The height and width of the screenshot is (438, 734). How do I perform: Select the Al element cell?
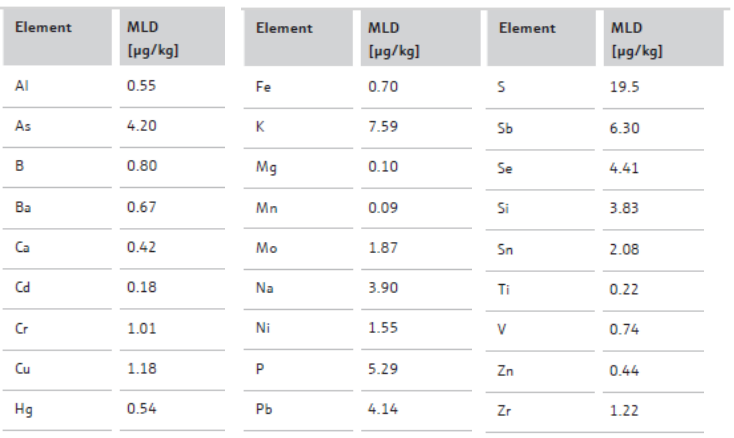point(22,86)
